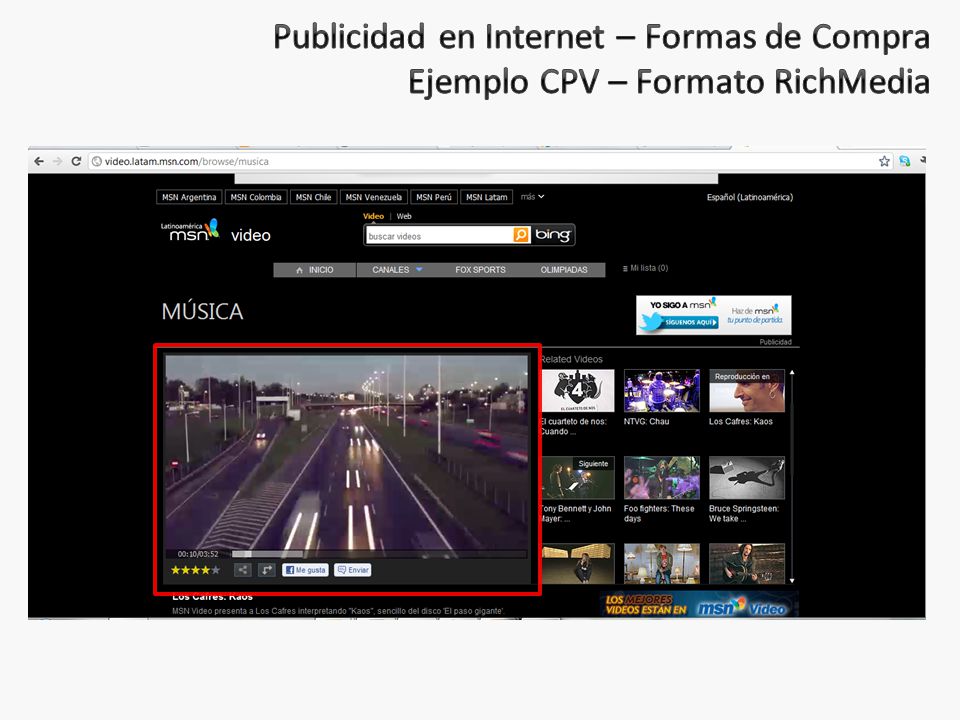Click 'Los mejores videos están en MSN Video' banner

point(699,605)
